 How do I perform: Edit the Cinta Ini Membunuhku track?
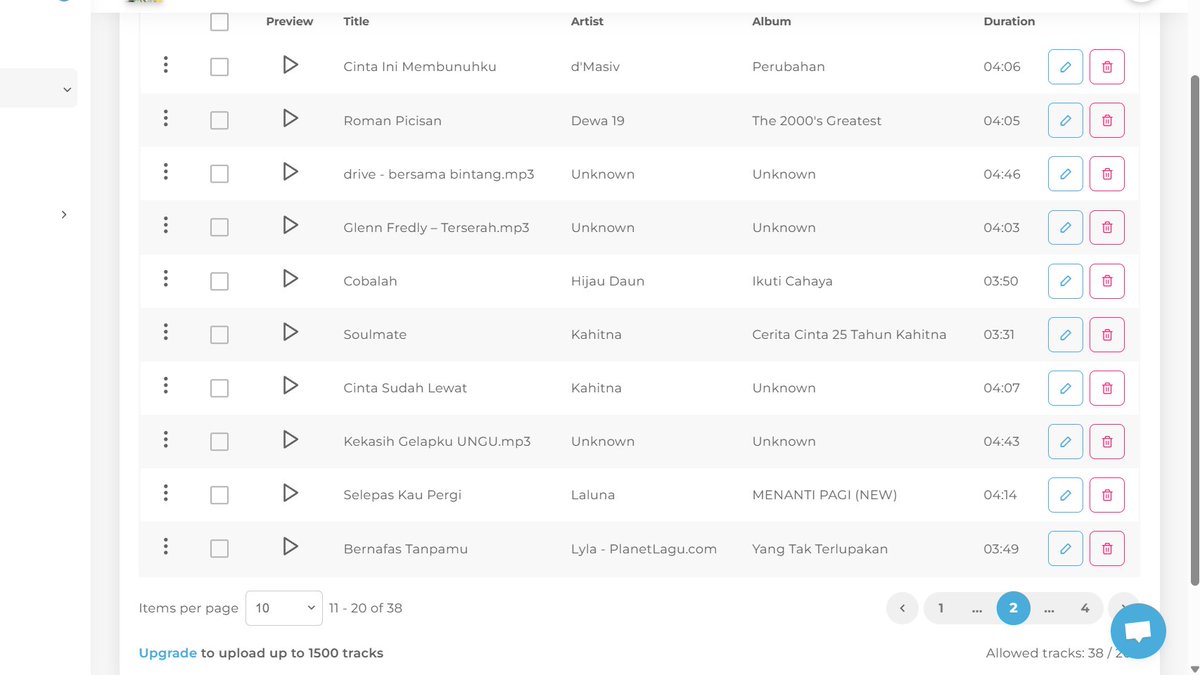click(1065, 67)
